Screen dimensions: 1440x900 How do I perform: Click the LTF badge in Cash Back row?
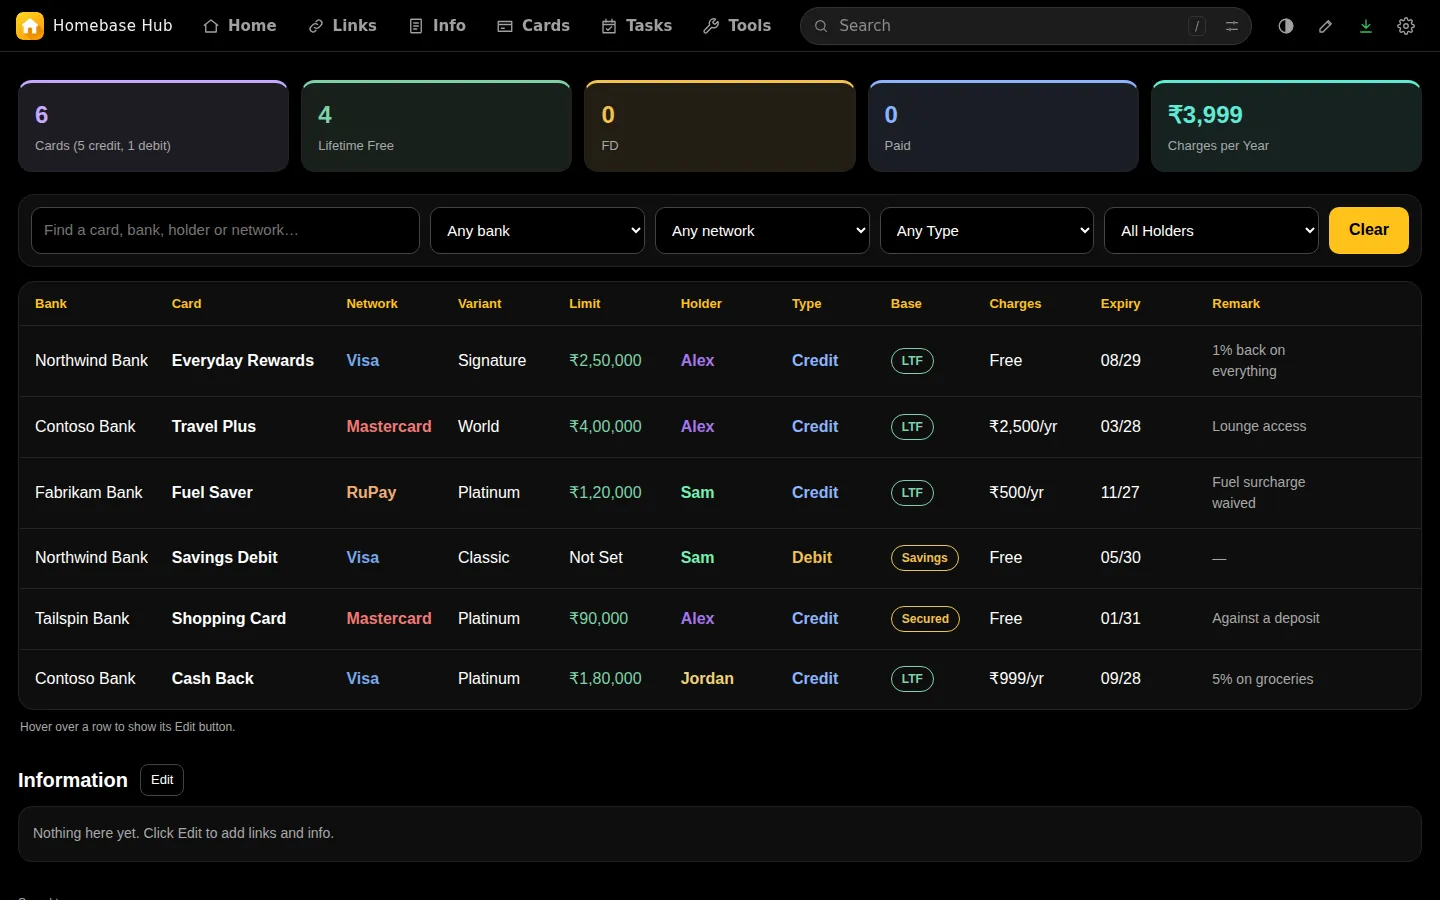[x=912, y=679]
